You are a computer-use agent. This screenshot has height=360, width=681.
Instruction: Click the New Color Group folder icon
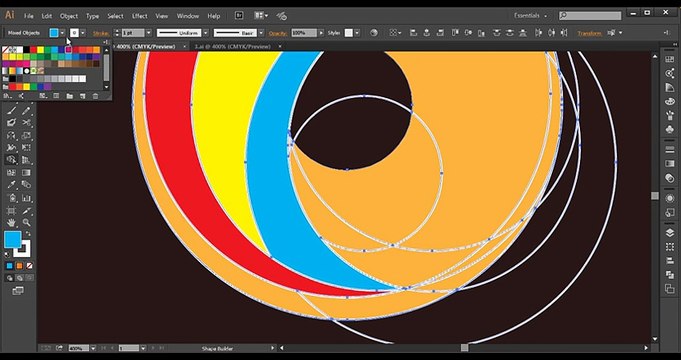pos(69,96)
